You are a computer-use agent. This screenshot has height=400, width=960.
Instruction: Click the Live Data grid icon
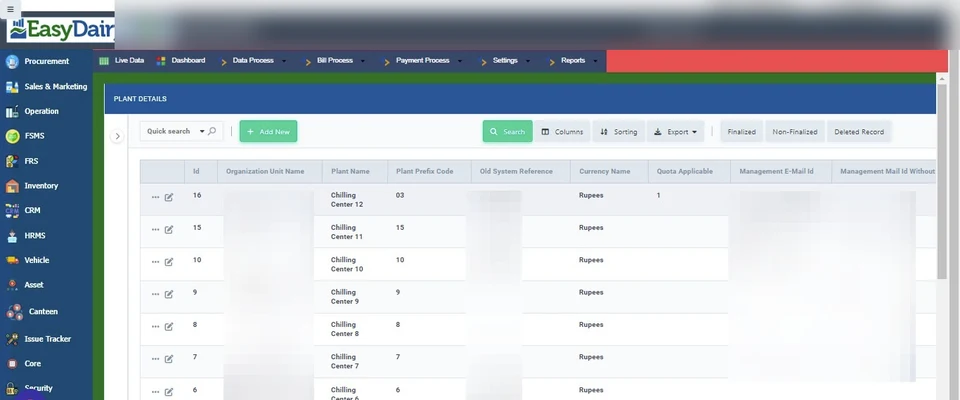click(104, 61)
